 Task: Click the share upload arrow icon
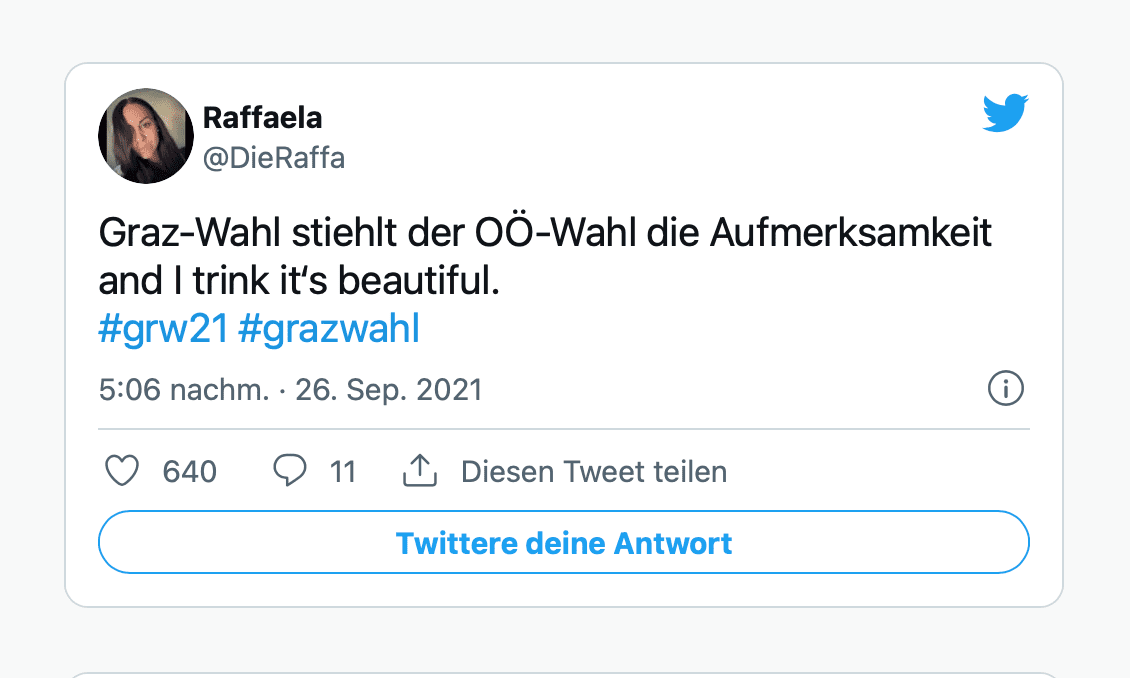point(421,471)
